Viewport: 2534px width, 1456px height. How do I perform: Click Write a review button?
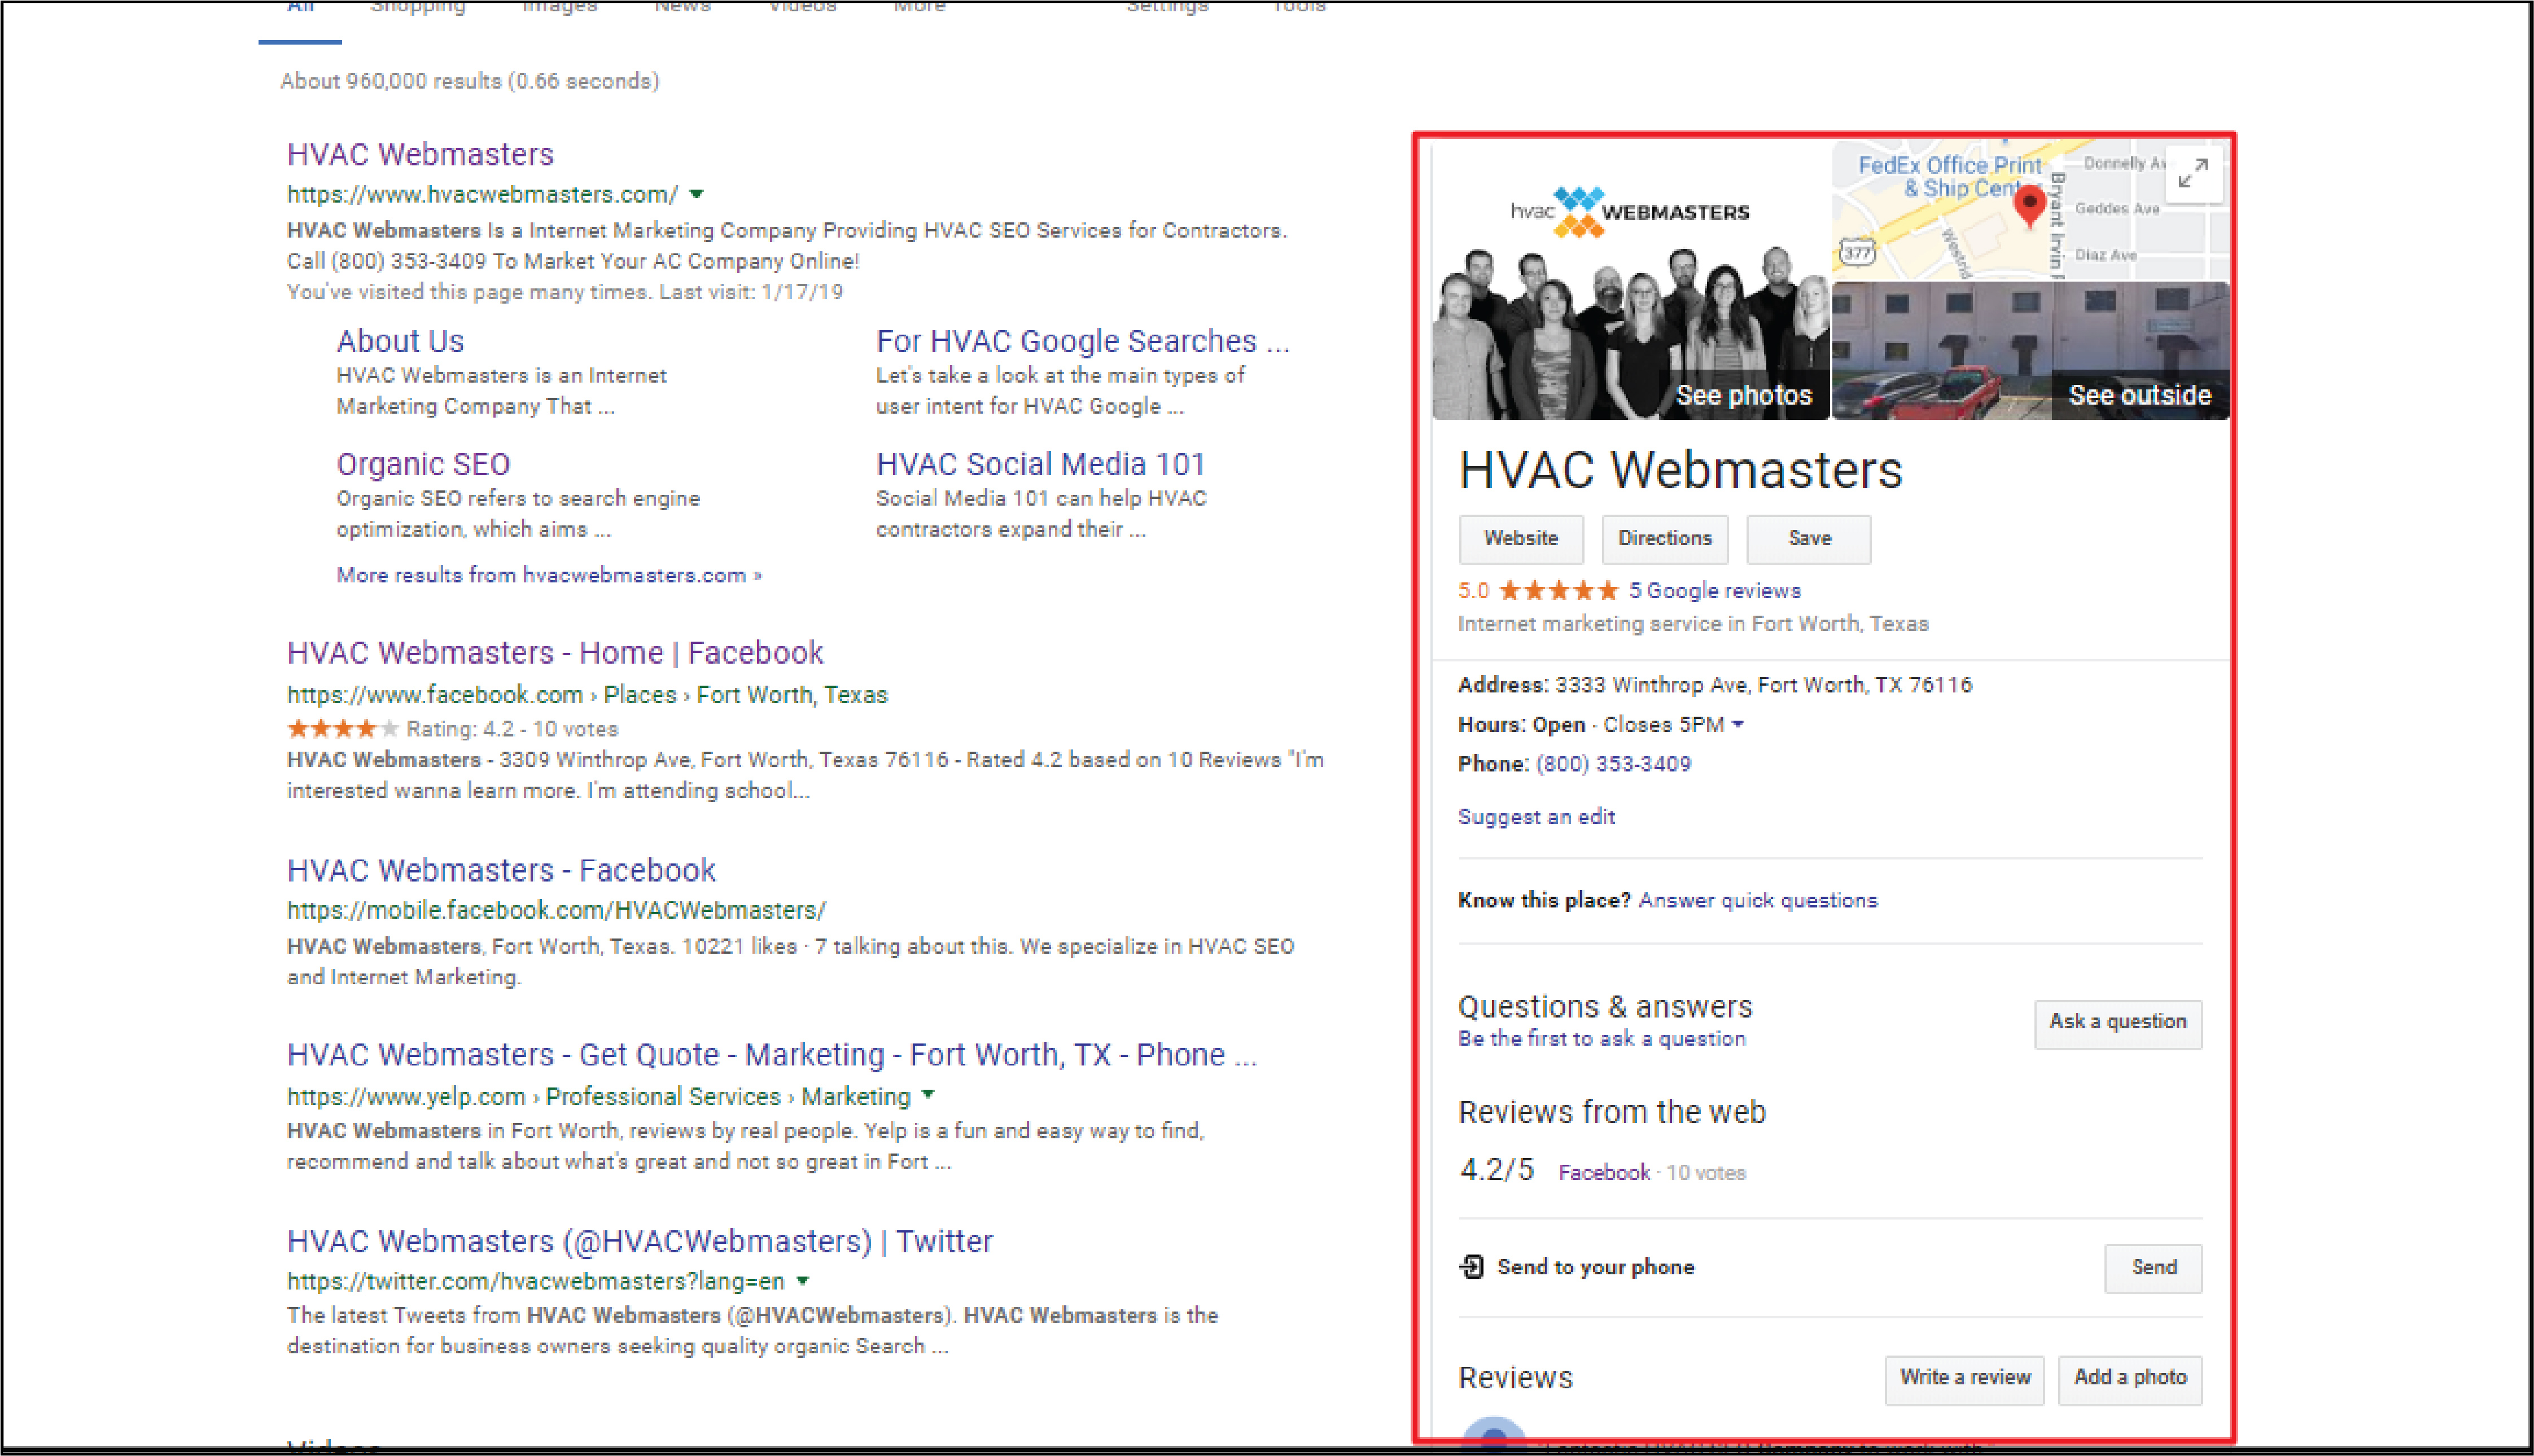coord(1965,1379)
